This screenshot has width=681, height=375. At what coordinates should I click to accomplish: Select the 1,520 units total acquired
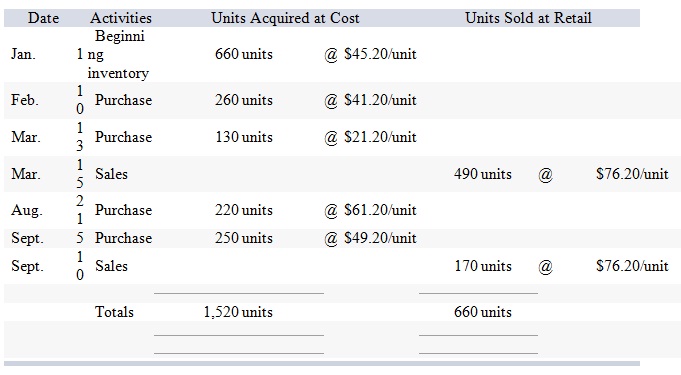coord(238,312)
